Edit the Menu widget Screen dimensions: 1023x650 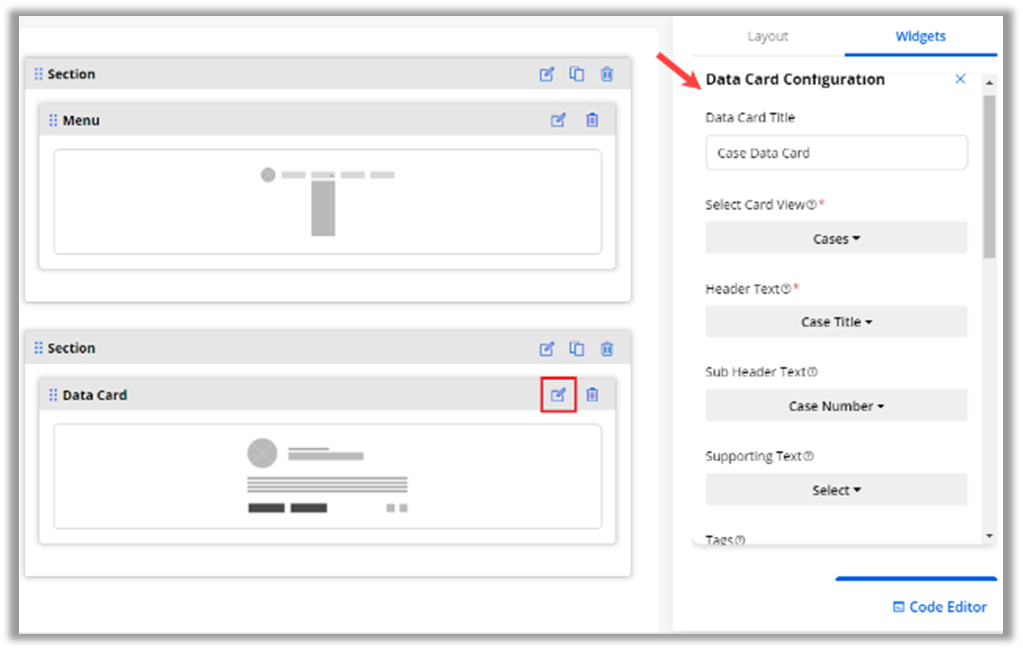click(x=558, y=120)
